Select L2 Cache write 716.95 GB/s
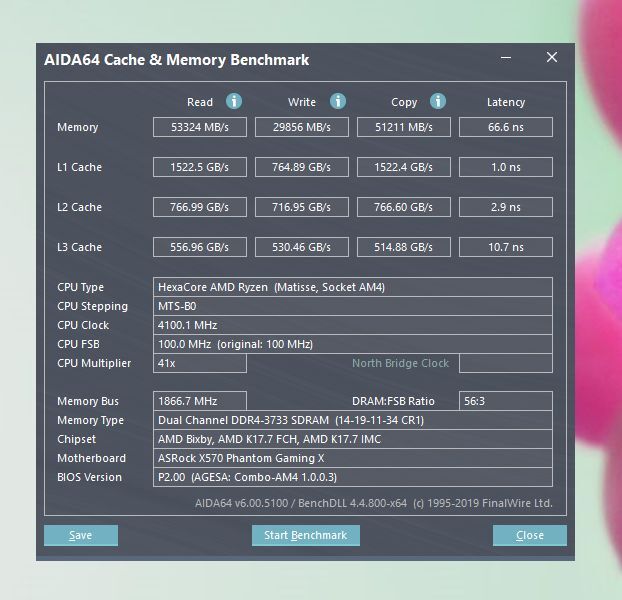This screenshot has height=600, width=622. (302, 207)
